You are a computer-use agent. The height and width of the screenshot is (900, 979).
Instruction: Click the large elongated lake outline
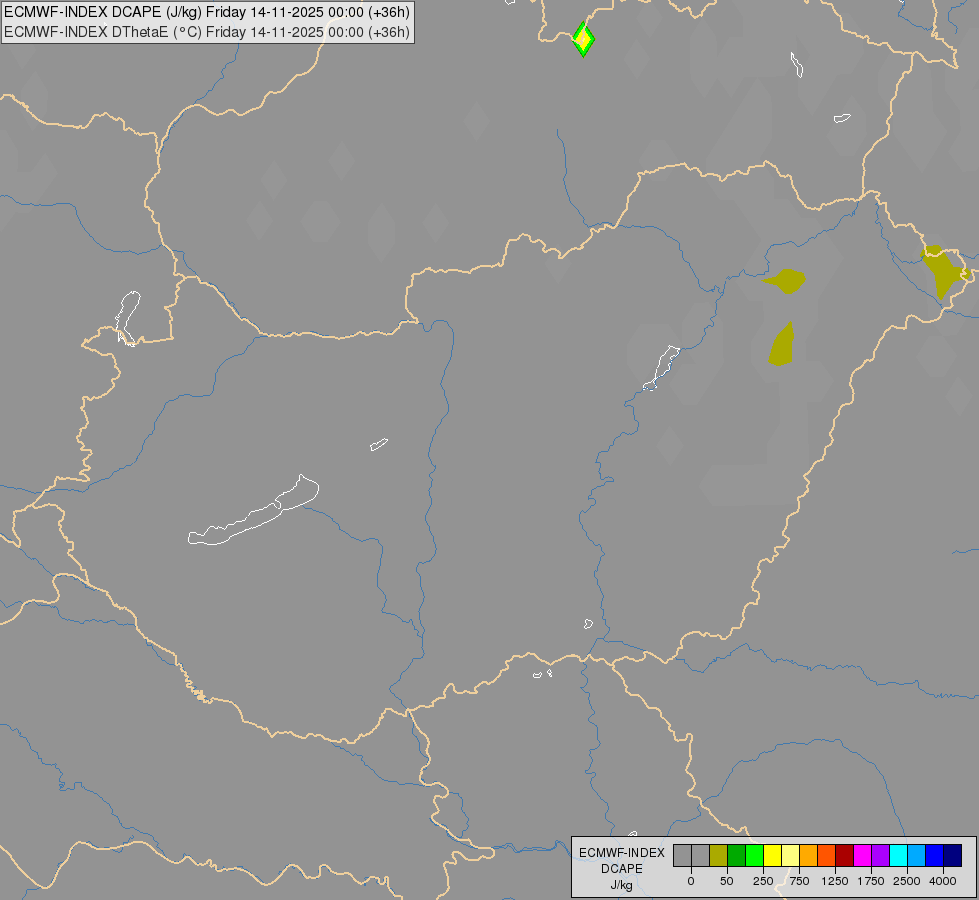click(253, 510)
